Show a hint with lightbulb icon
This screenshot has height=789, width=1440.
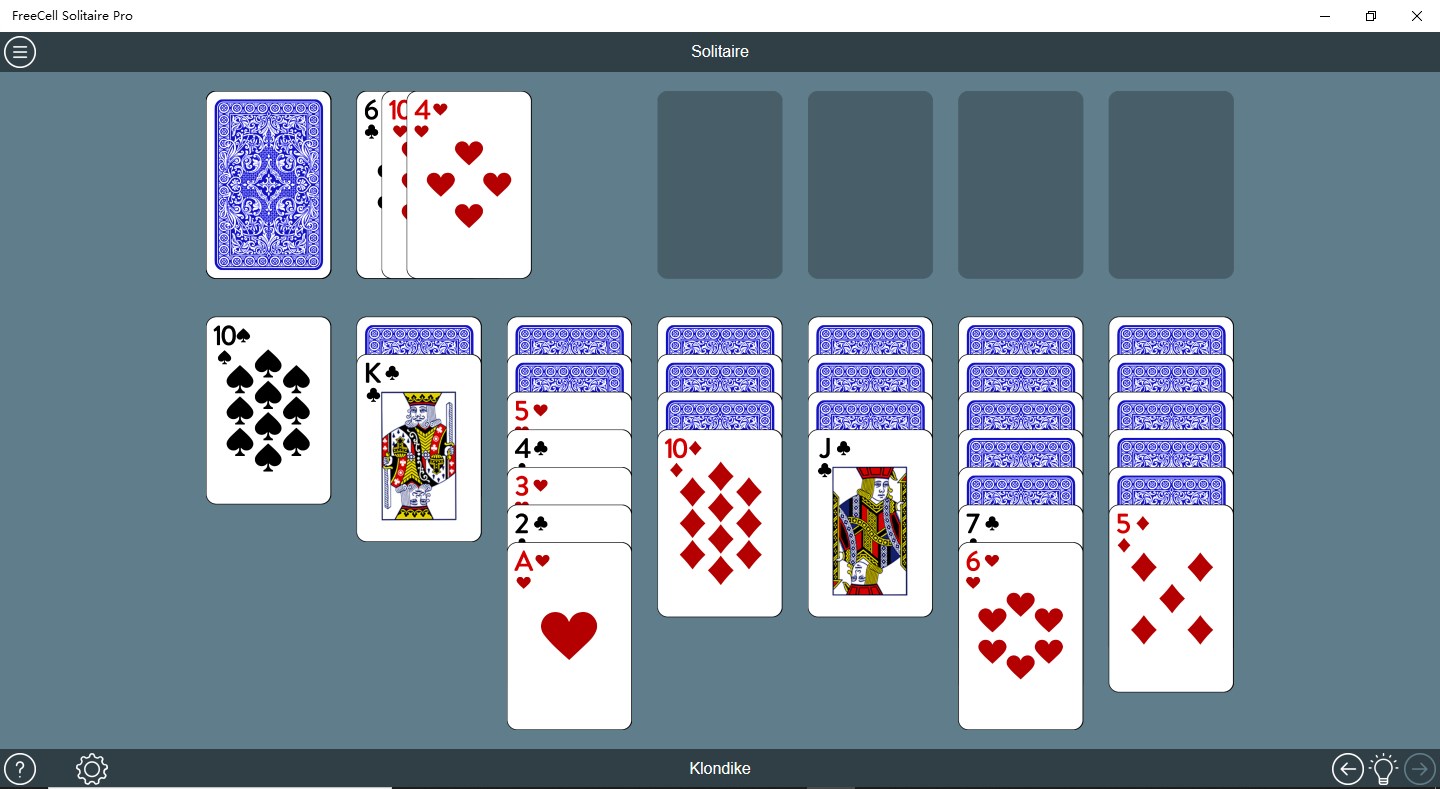(1383, 768)
